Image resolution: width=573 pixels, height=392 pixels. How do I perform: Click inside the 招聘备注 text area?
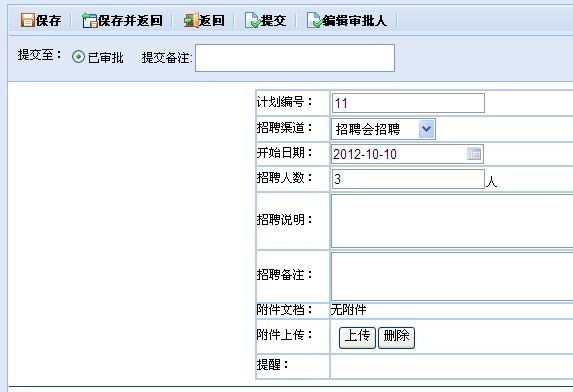(x=452, y=277)
